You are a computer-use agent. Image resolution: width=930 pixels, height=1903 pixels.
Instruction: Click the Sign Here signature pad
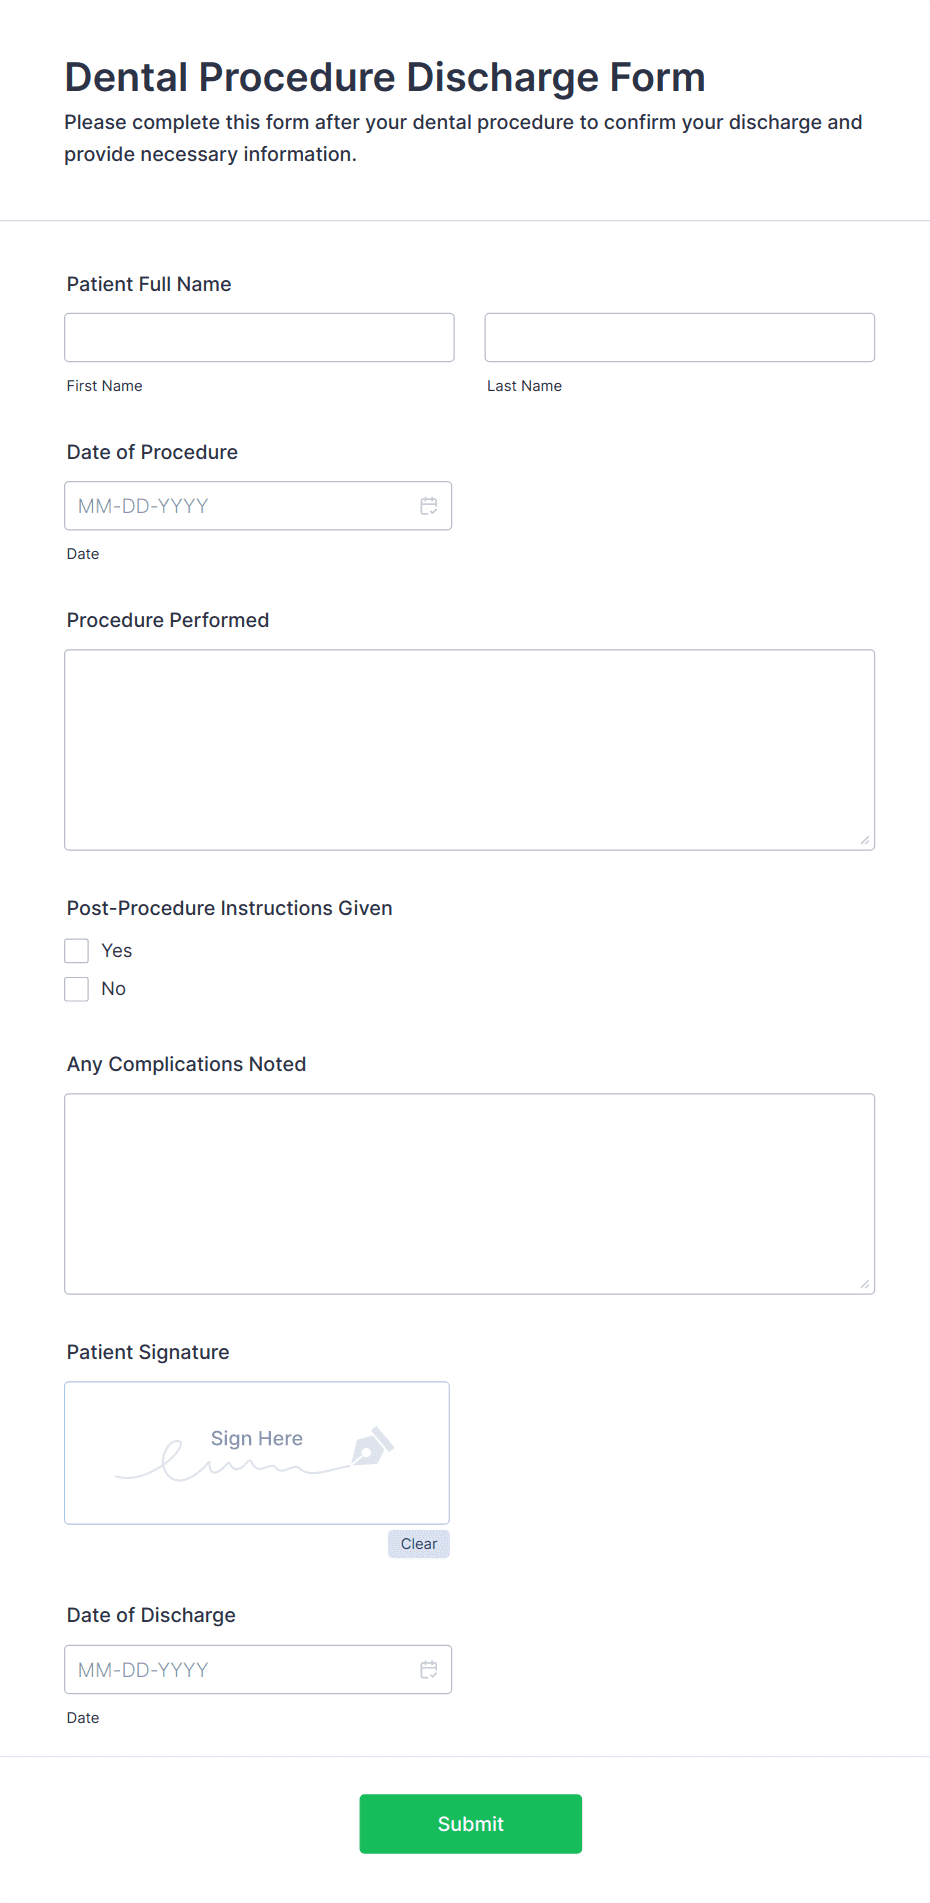pyautogui.click(x=257, y=1453)
